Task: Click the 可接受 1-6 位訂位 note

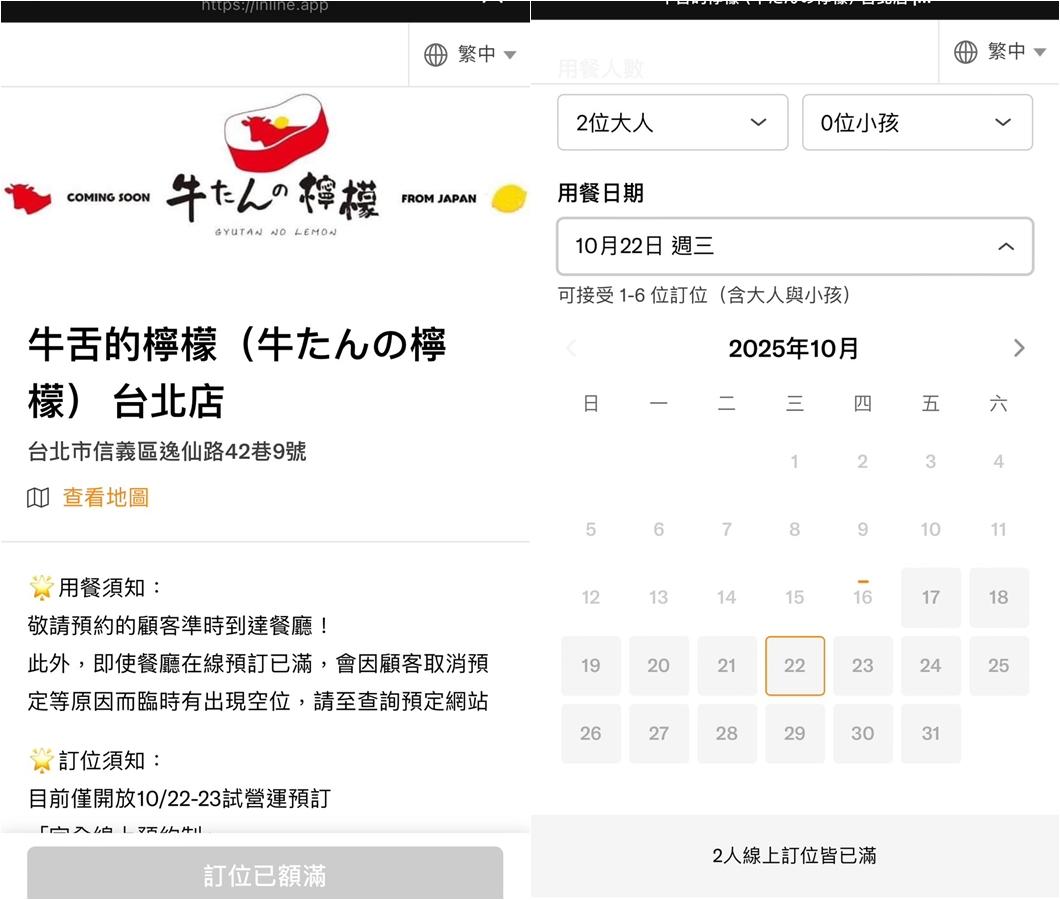Action: (x=704, y=295)
